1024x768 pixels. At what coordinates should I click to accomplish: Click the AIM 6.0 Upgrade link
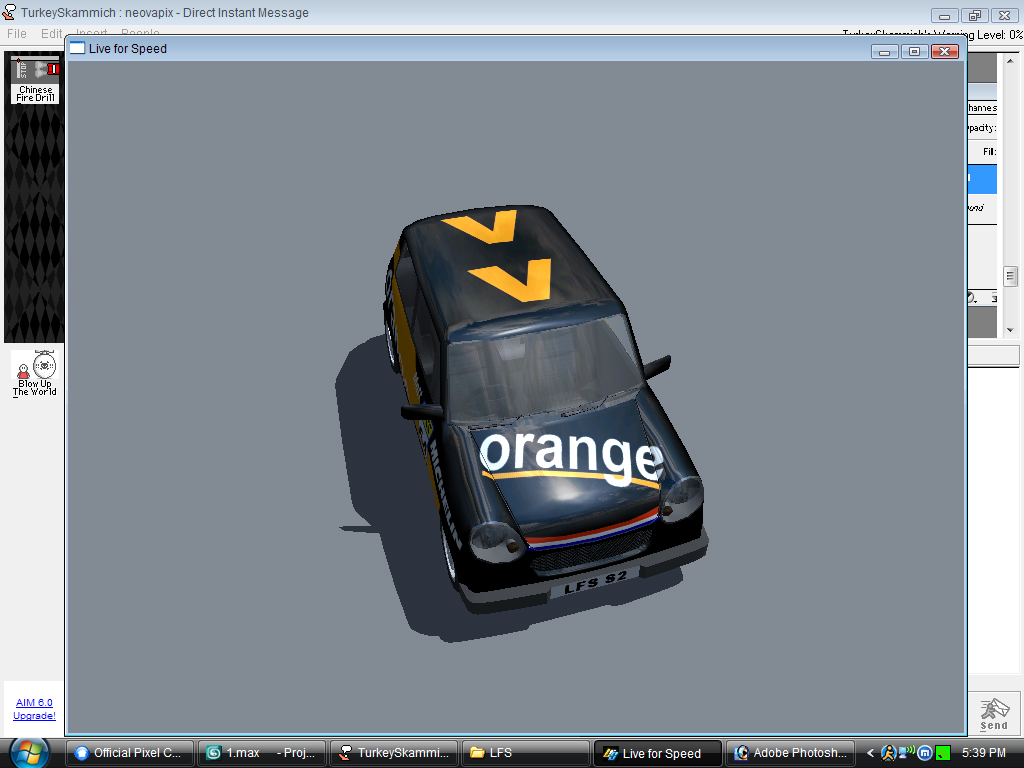(x=35, y=709)
